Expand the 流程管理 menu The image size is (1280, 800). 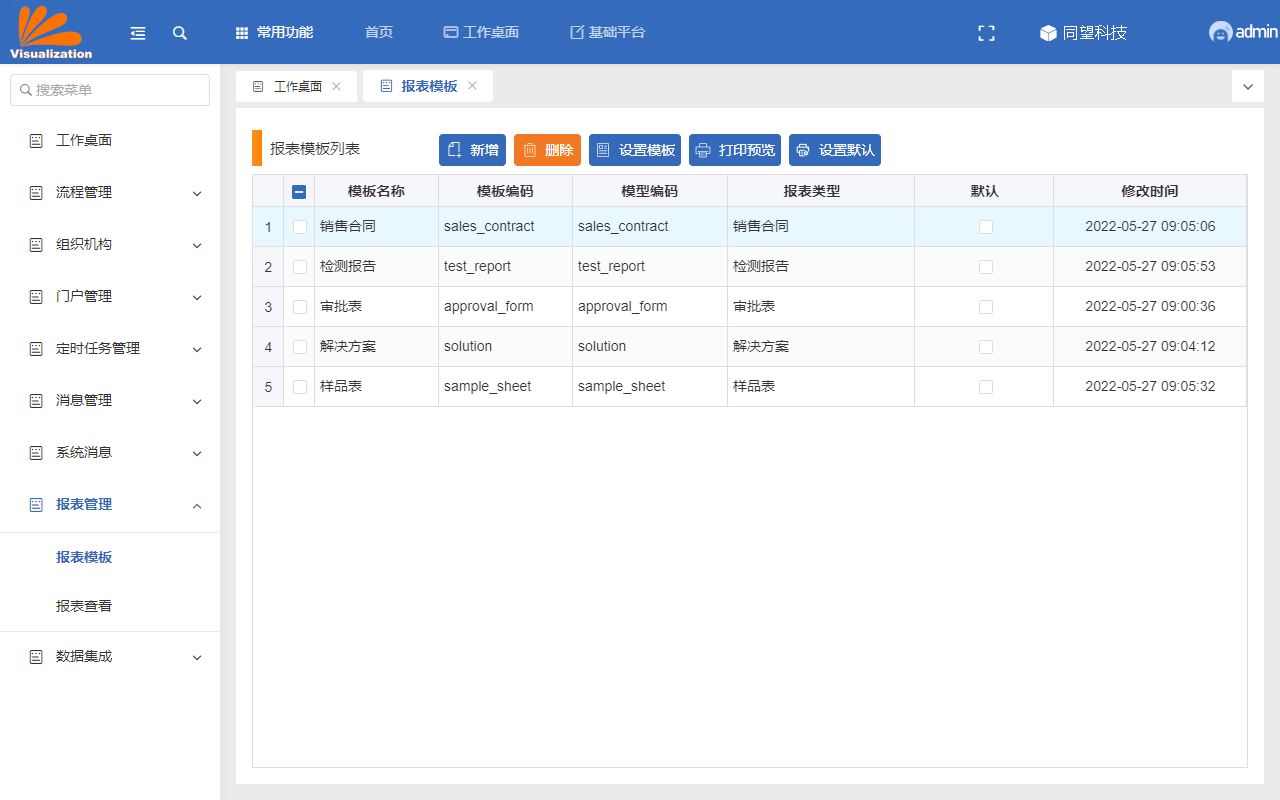pos(110,193)
